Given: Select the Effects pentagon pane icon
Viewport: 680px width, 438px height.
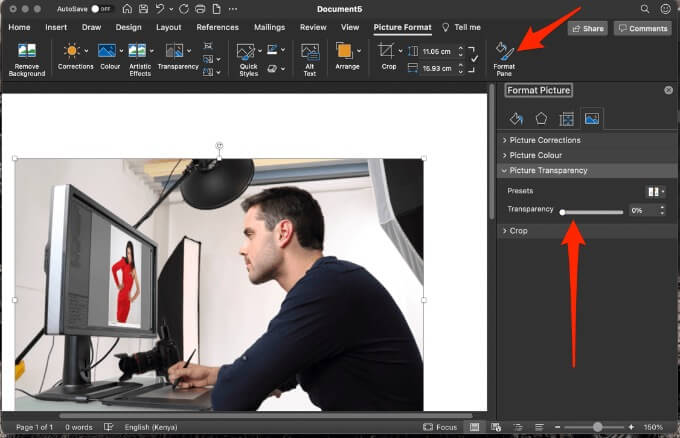Looking at the screenshot, I should [541, 119].
